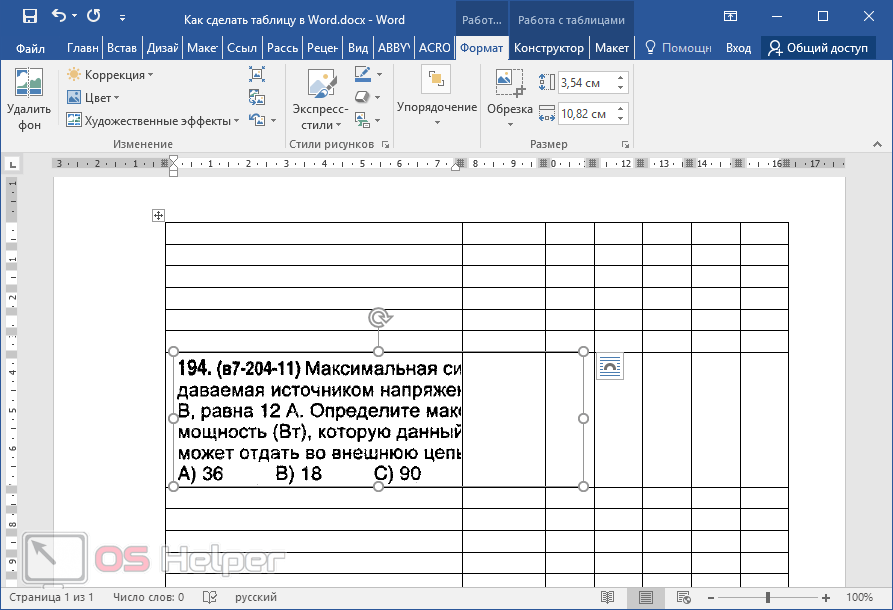Screen dimensions: 893x610
Task: Open the Упорядочение arrange menu
Action: (x=436, y=97)
